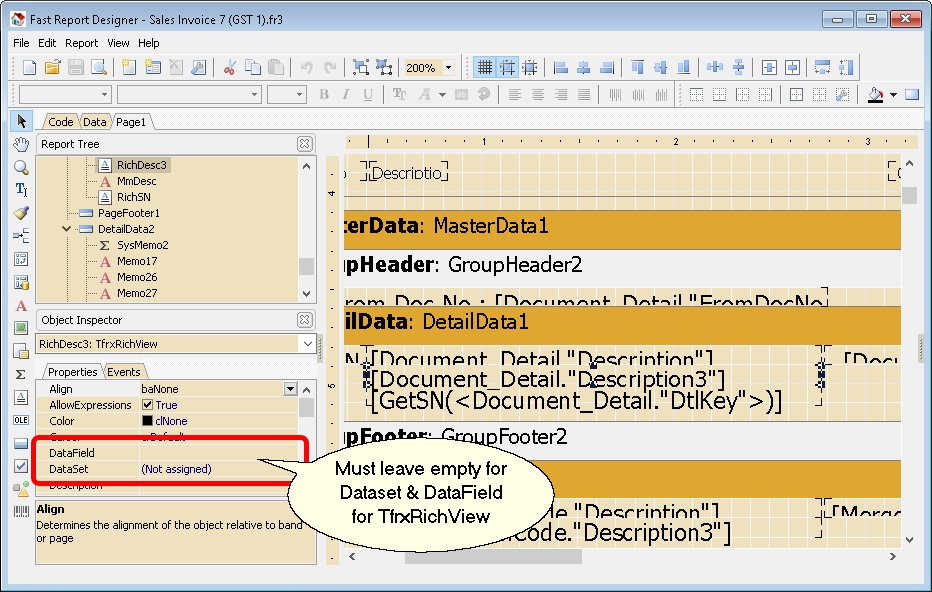Viewport: 932px width, 592px height.
Task: Switch to the Code tab
Action: coord(61,122)
